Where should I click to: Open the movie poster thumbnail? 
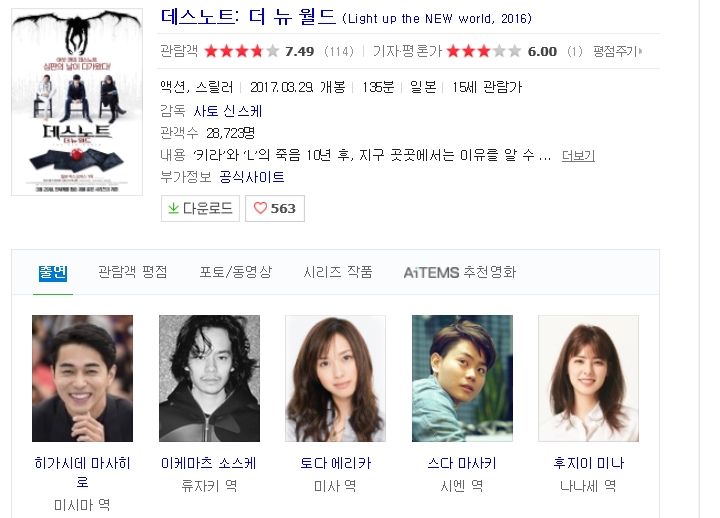tap(77, 102)
